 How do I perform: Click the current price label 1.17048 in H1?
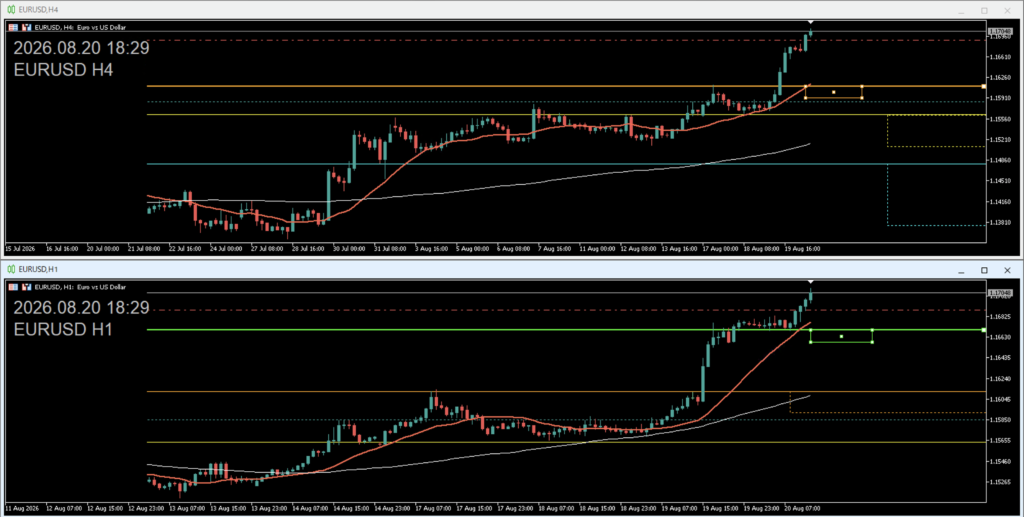pyautogui.click(x=1000, y=292)
